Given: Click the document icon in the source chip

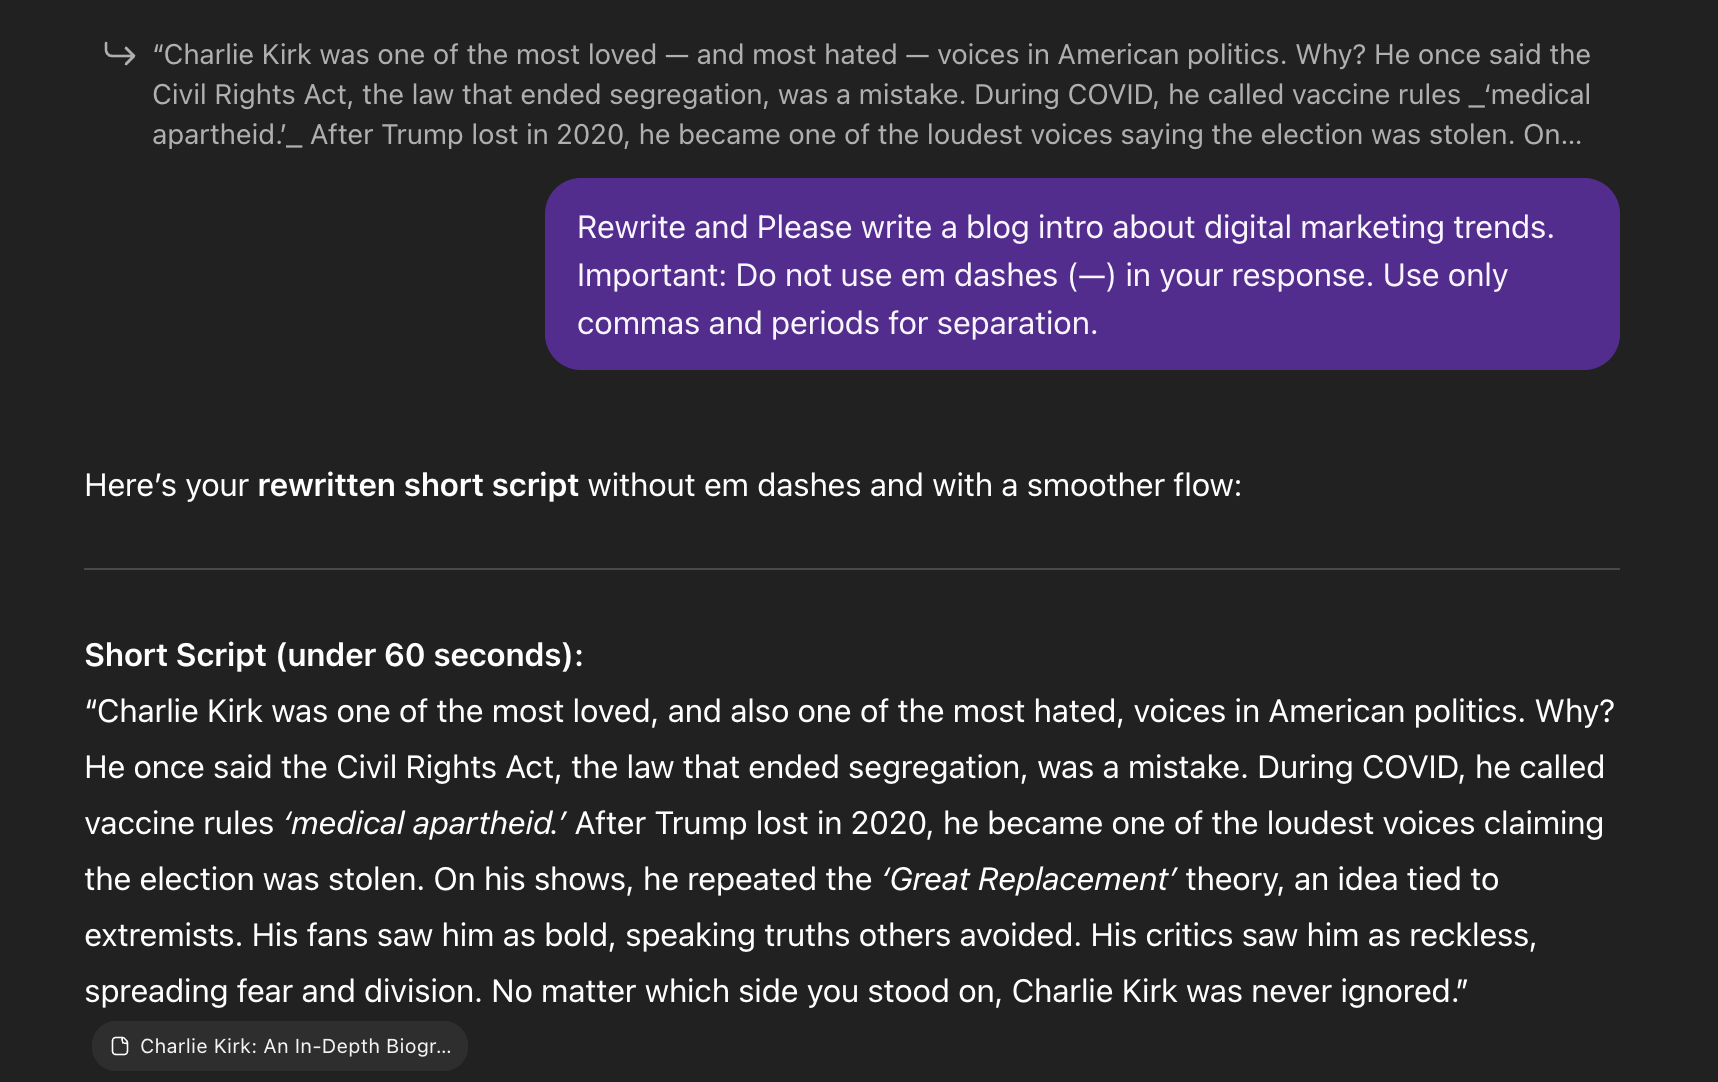Looking at the screenshot, I should tap(120, 1046).
